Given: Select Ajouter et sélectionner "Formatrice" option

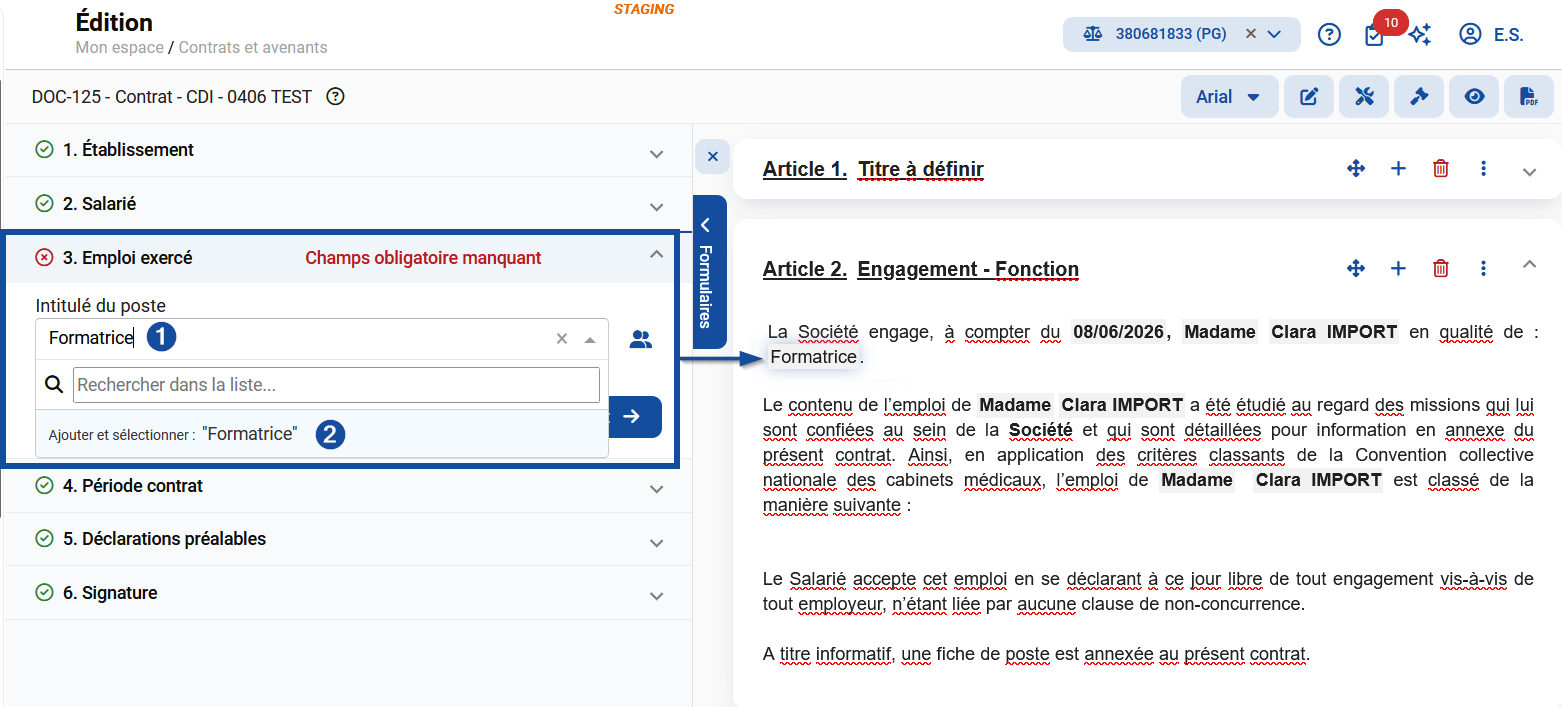Looking at the screenshot, I should click(x=322, y=434).
